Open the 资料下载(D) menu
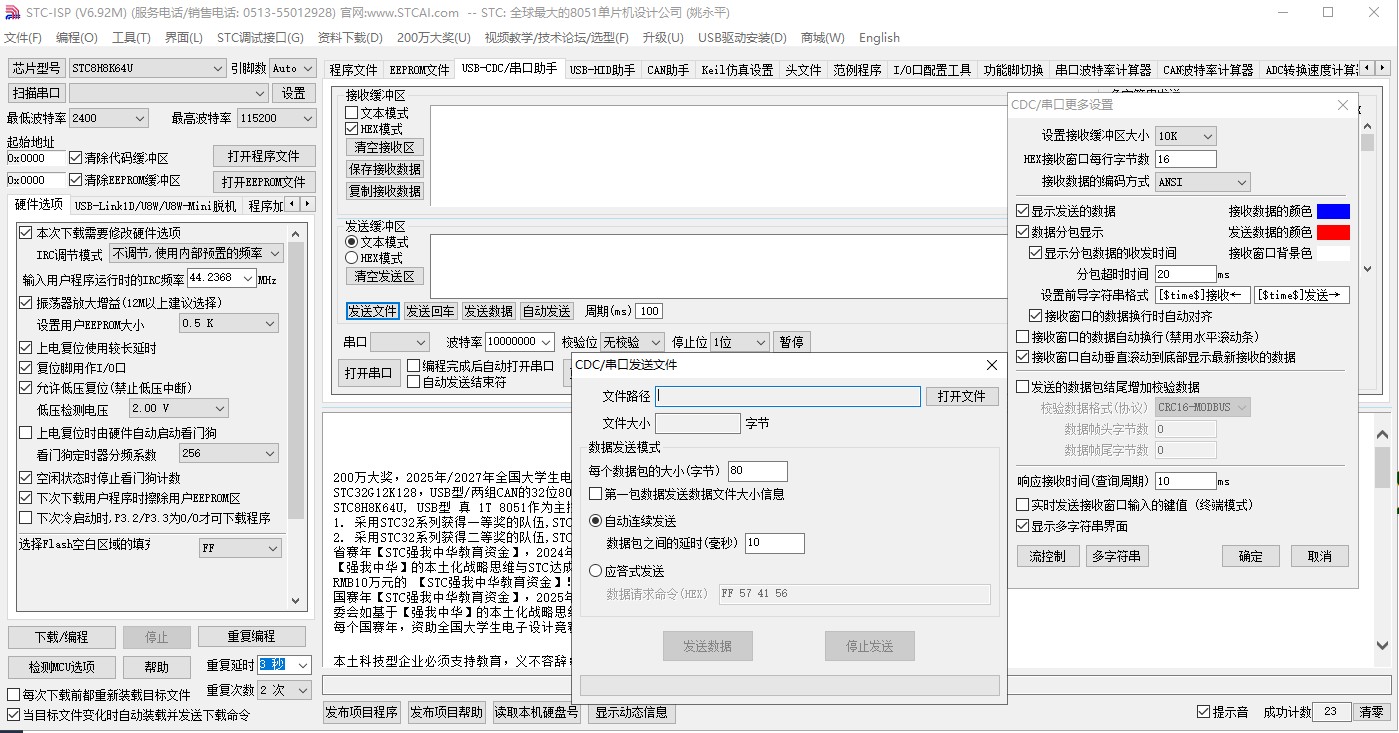 (x=350, y=38)
